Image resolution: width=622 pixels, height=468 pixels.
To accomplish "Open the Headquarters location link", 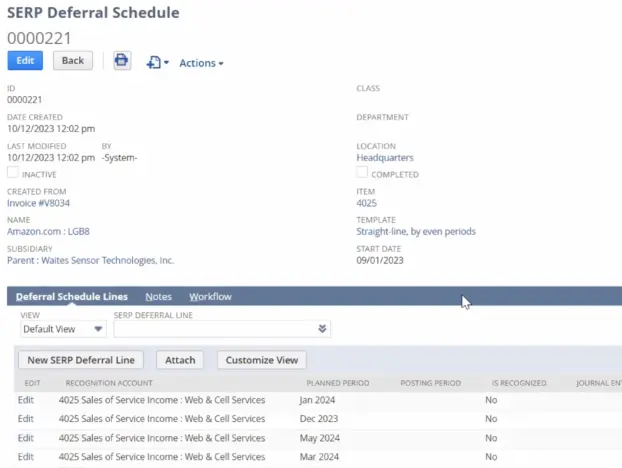I will [385, 158].
